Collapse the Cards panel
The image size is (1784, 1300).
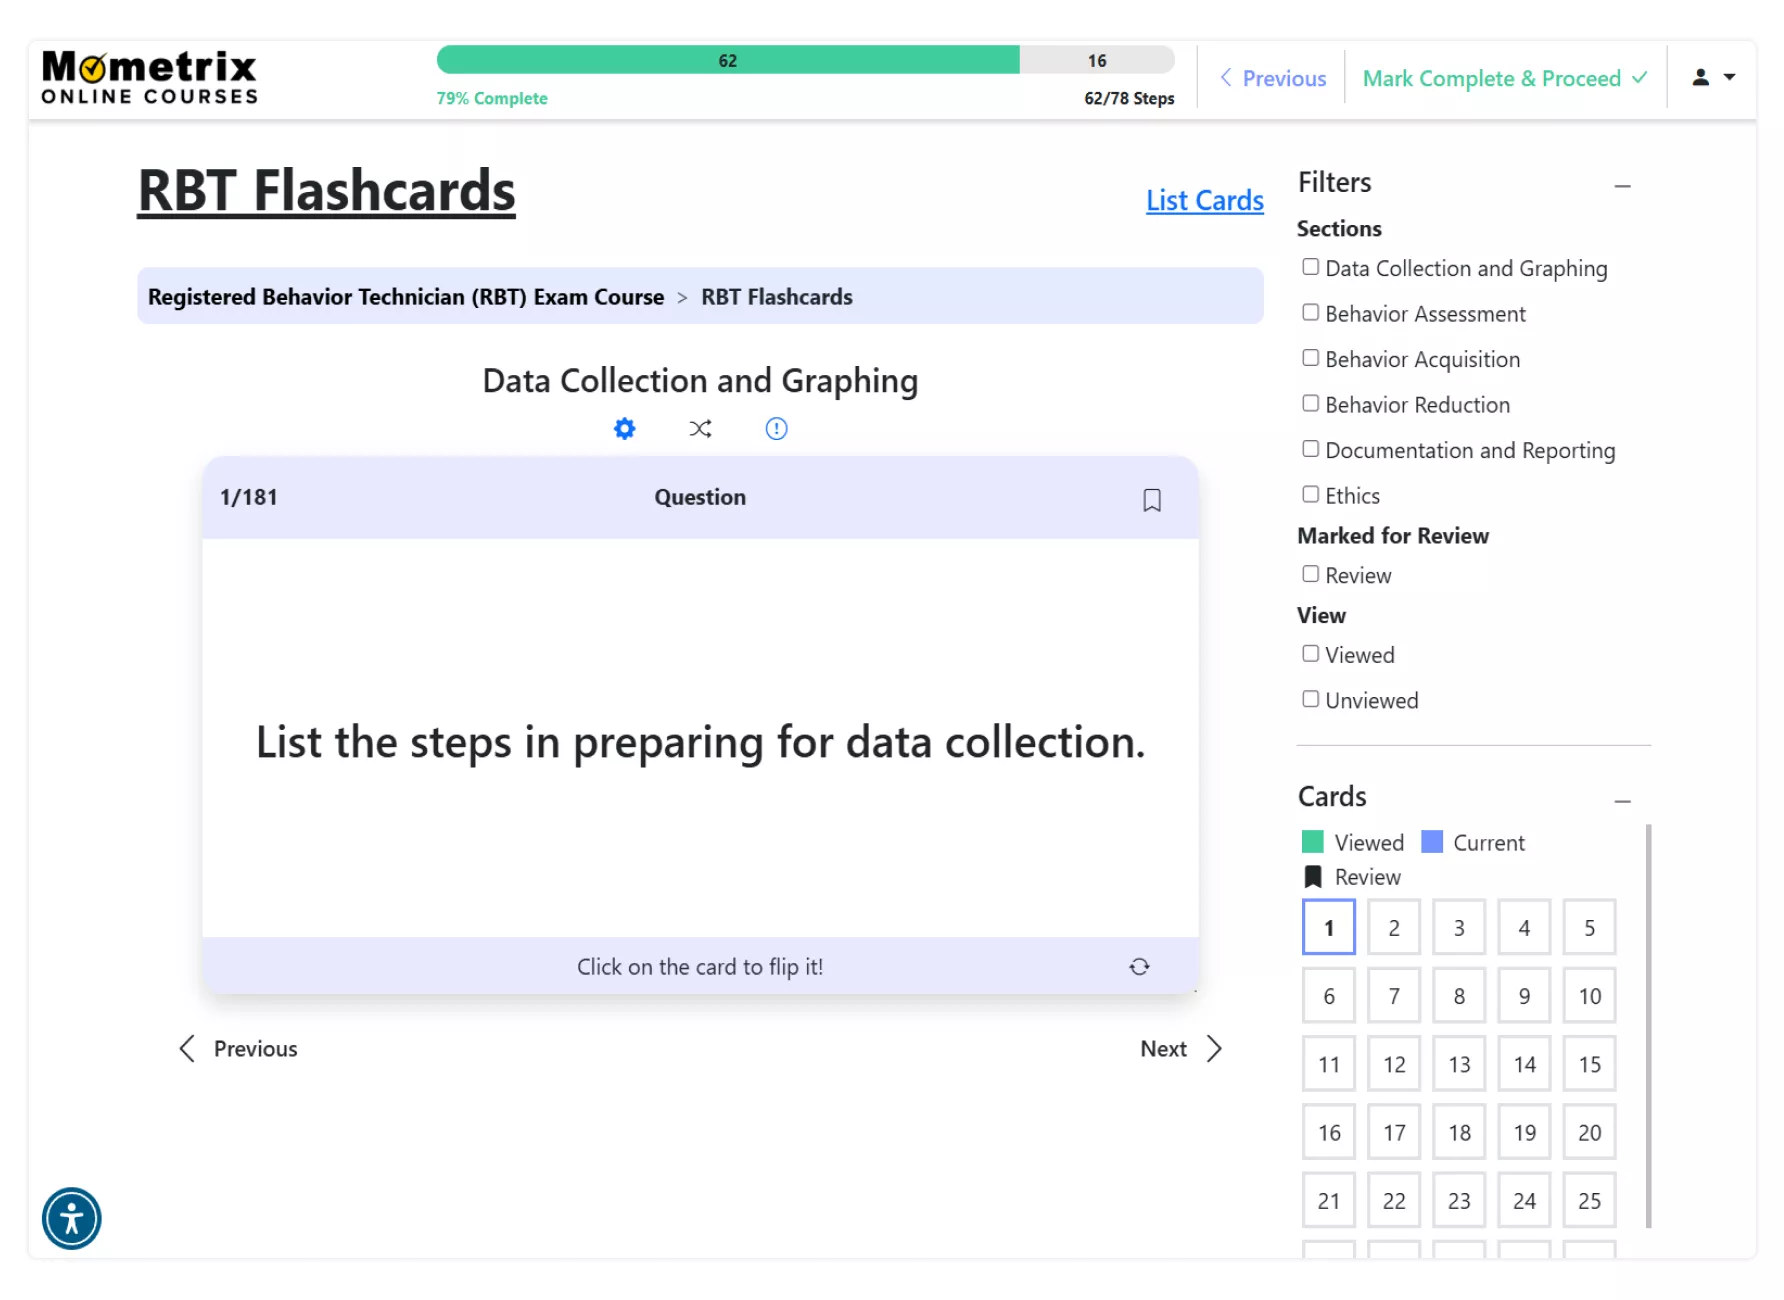[x=1622, y=801]
